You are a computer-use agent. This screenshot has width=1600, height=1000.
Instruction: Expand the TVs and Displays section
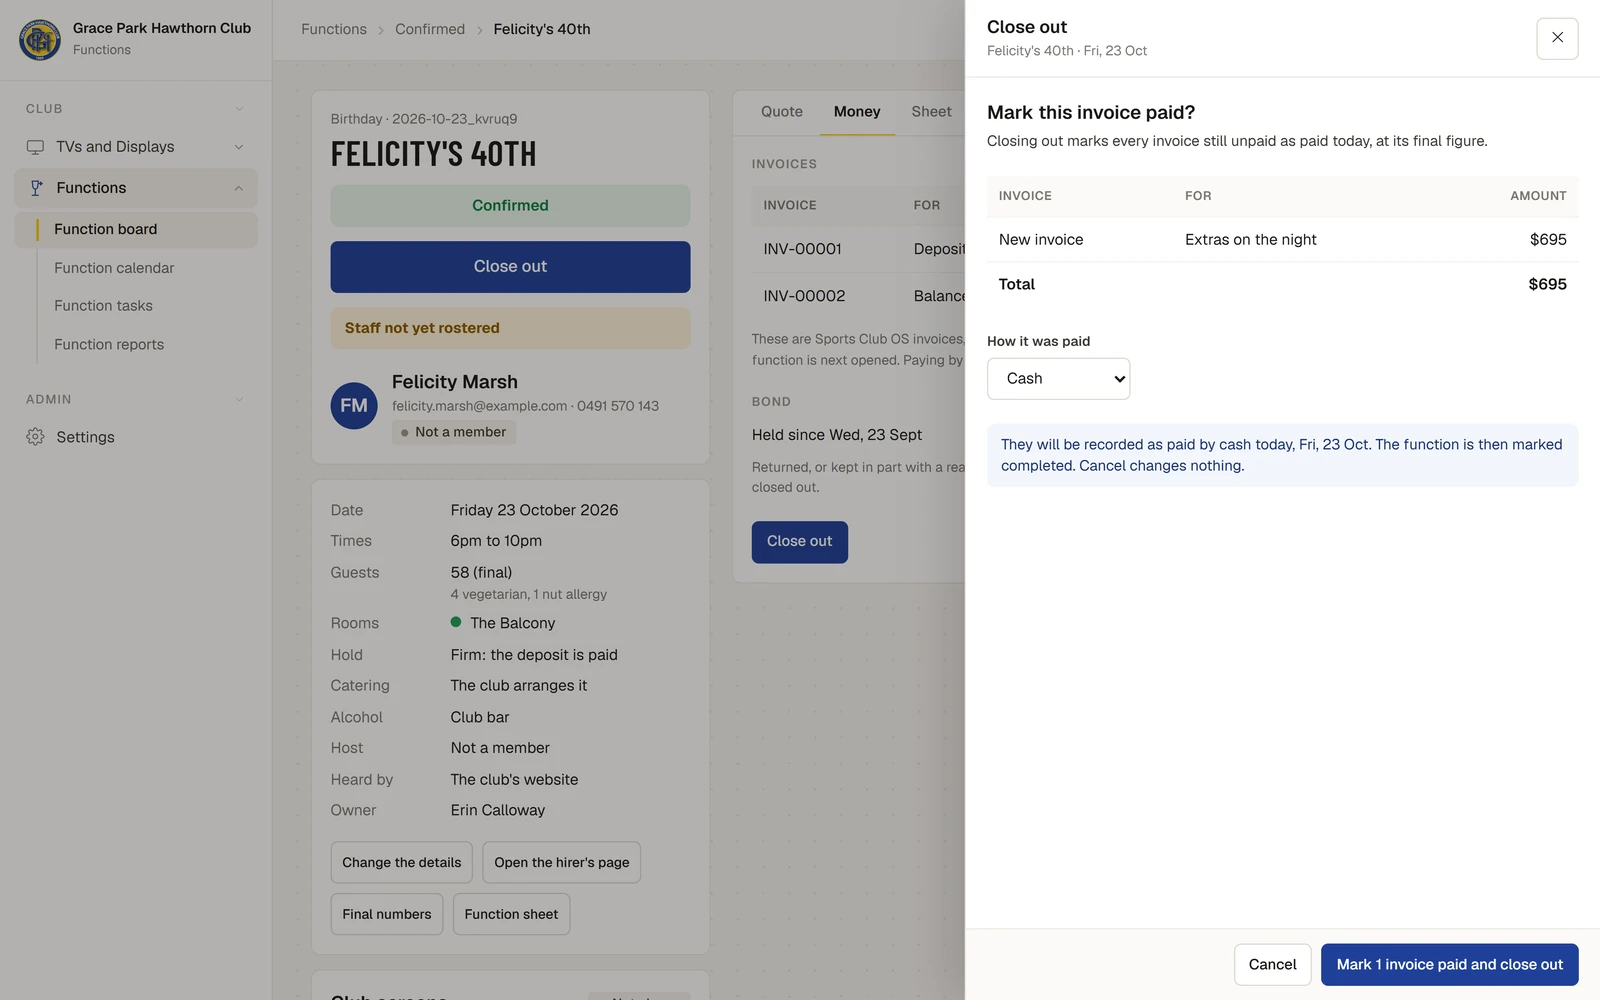tap(239, 147)
